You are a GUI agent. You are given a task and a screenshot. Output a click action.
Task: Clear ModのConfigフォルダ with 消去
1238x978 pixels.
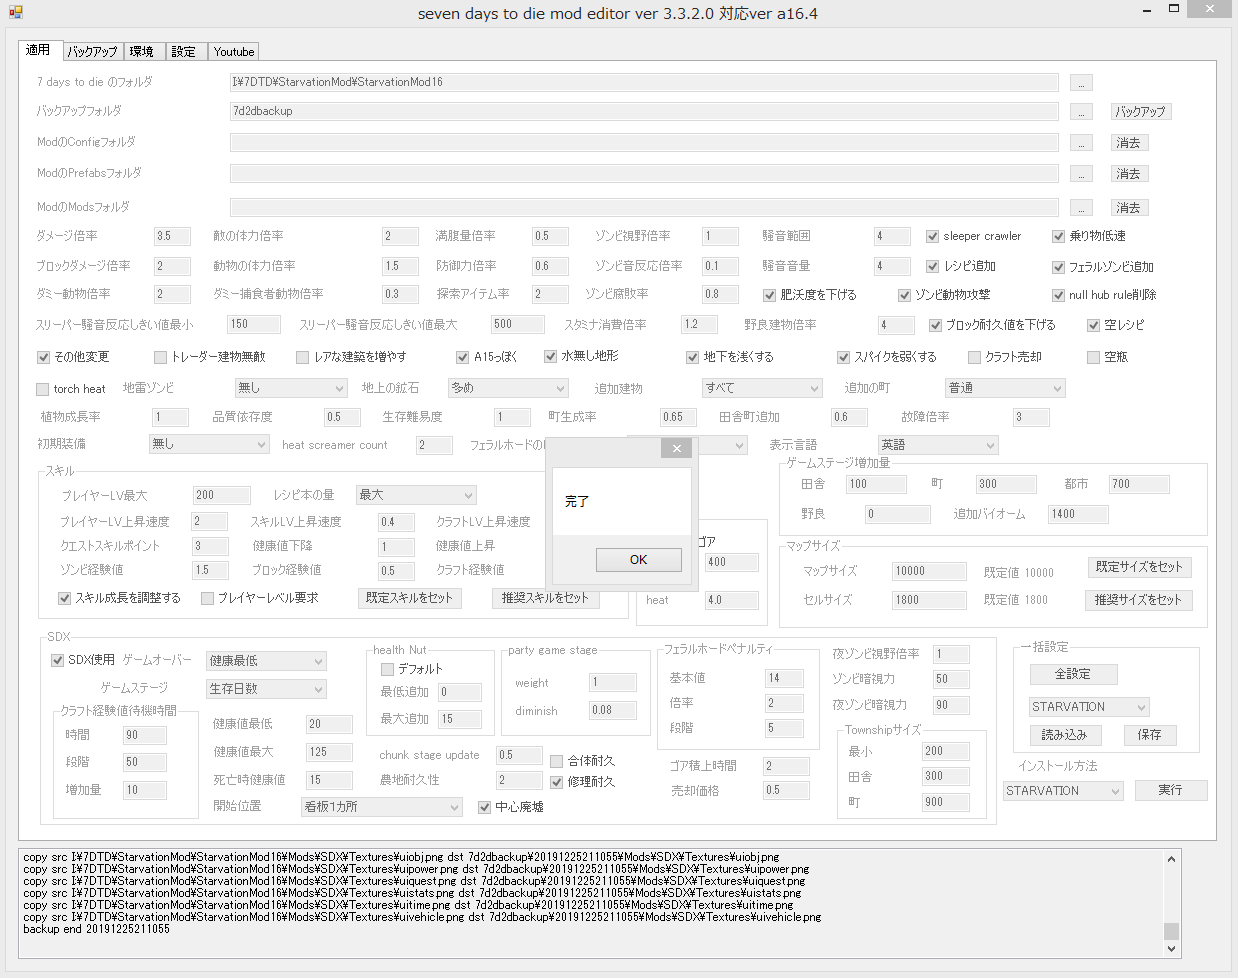point(1129,143)
